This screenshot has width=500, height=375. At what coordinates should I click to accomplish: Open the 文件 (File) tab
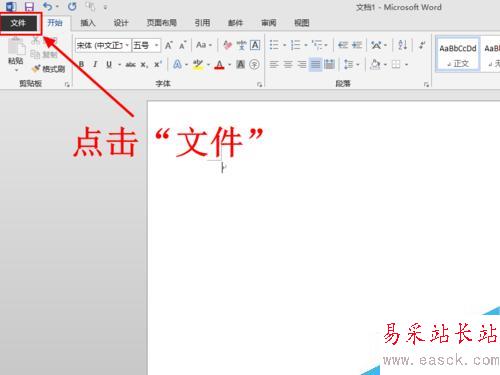(18, 23)
